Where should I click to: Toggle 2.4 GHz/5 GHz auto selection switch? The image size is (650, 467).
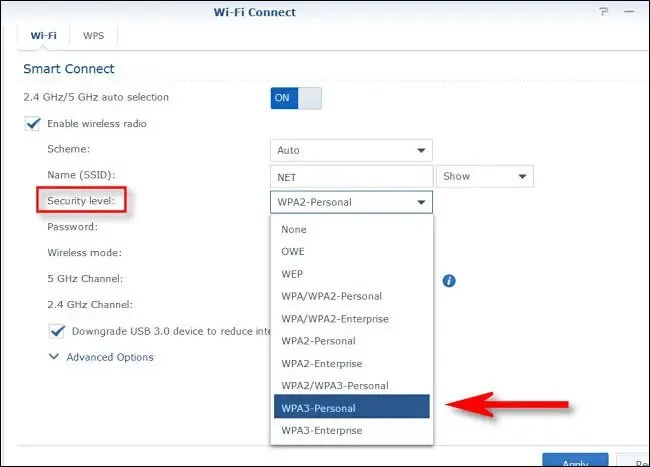pyautogui.click(x=296, y=98)
